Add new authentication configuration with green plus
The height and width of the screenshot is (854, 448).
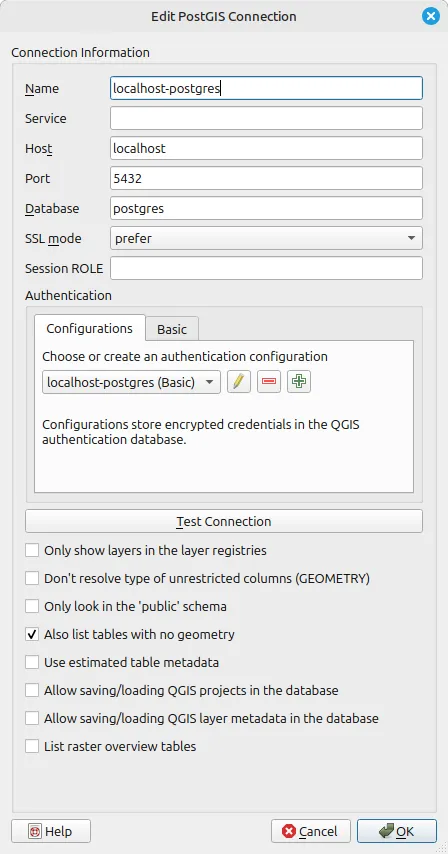coord(299,382)
